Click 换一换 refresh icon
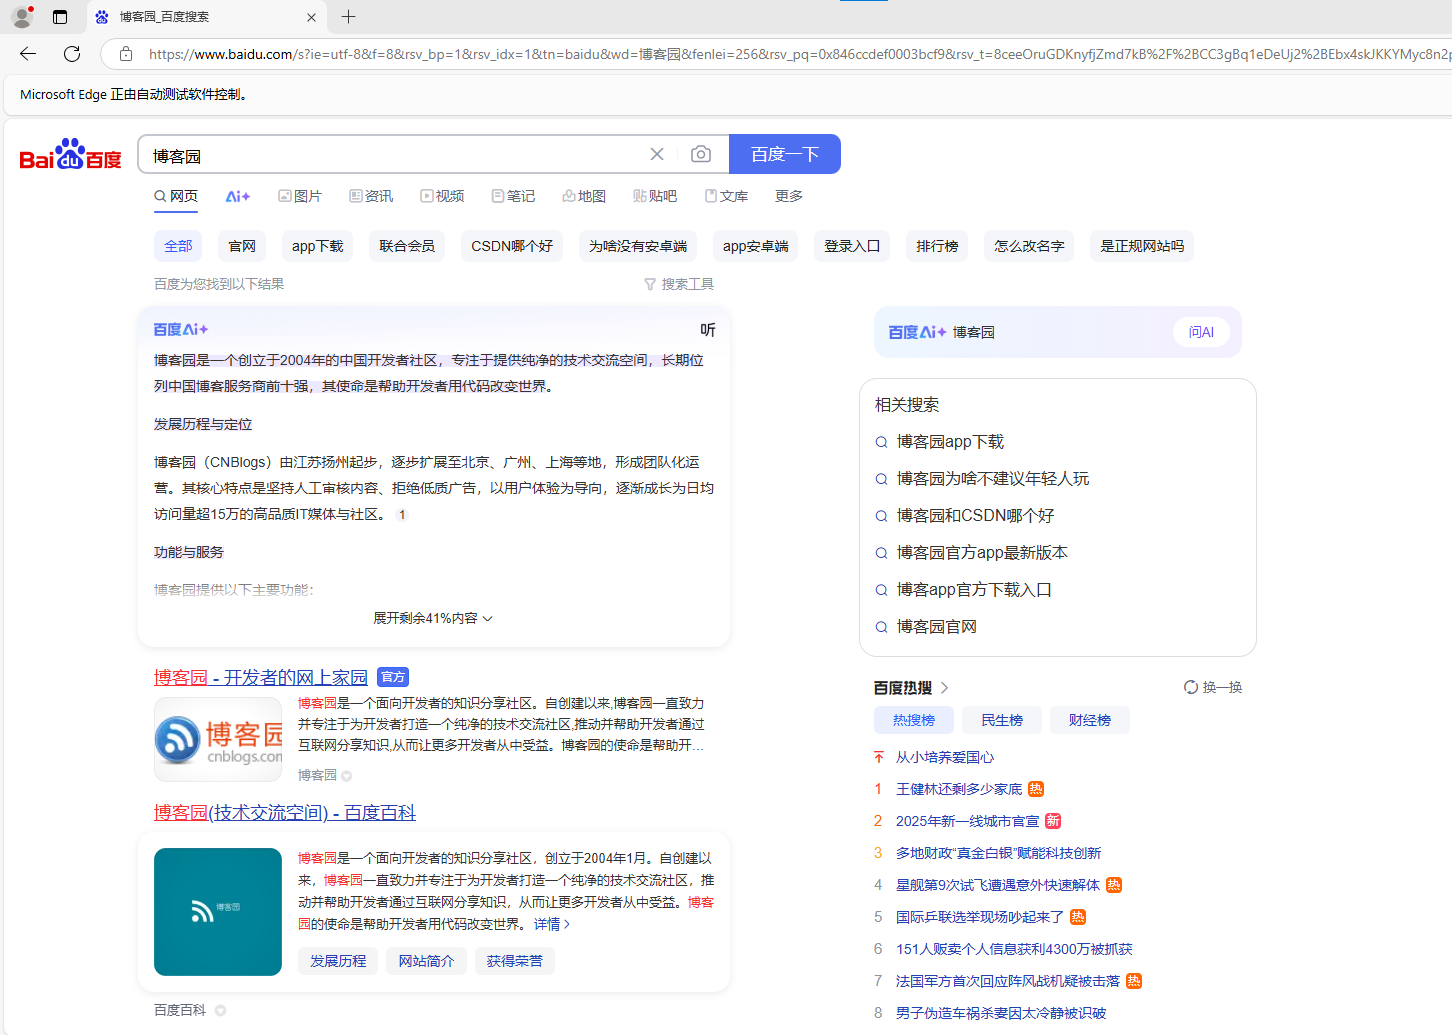The image size is (1452, 1035). coord(1191,687)
